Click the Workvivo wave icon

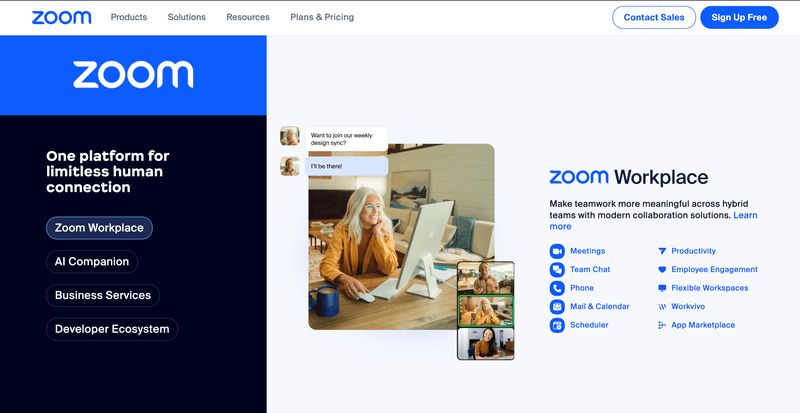662,307
